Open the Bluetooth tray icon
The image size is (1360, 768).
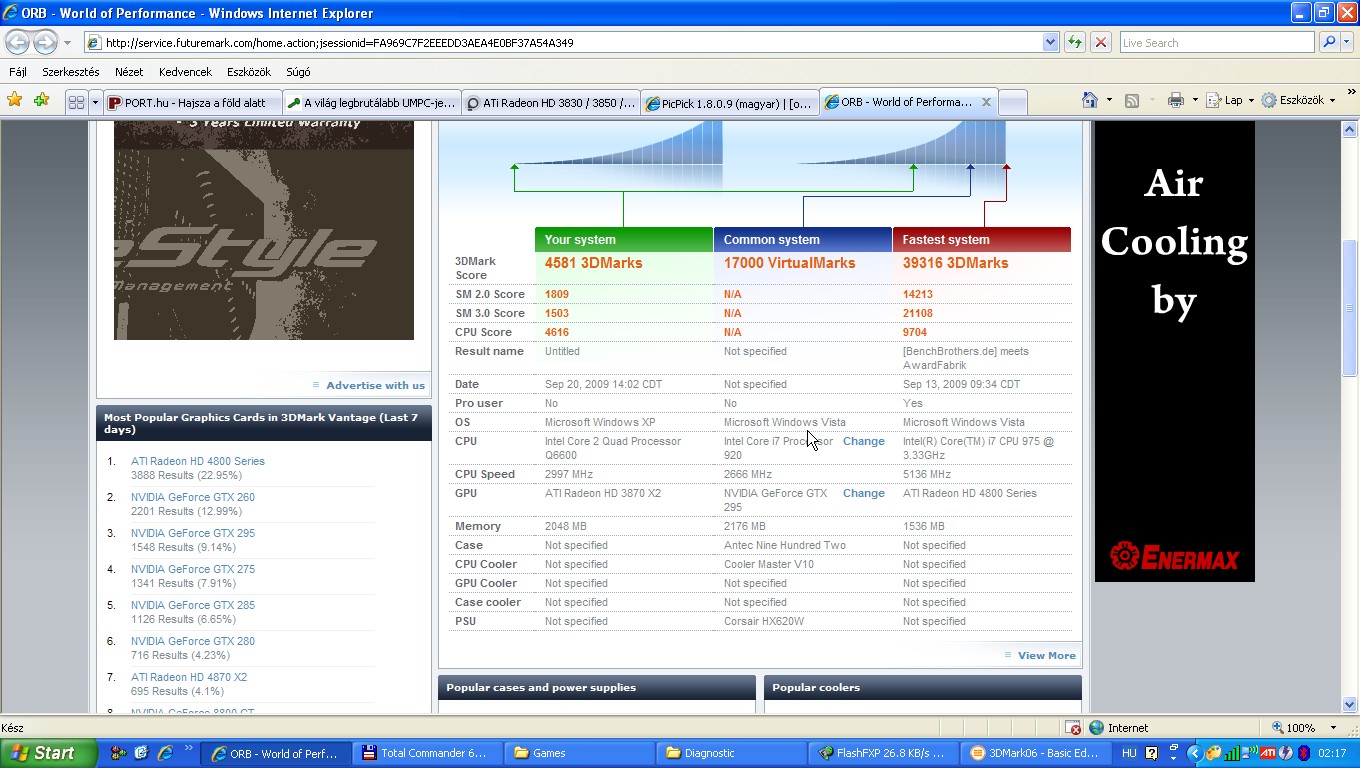click(1304, 753)
